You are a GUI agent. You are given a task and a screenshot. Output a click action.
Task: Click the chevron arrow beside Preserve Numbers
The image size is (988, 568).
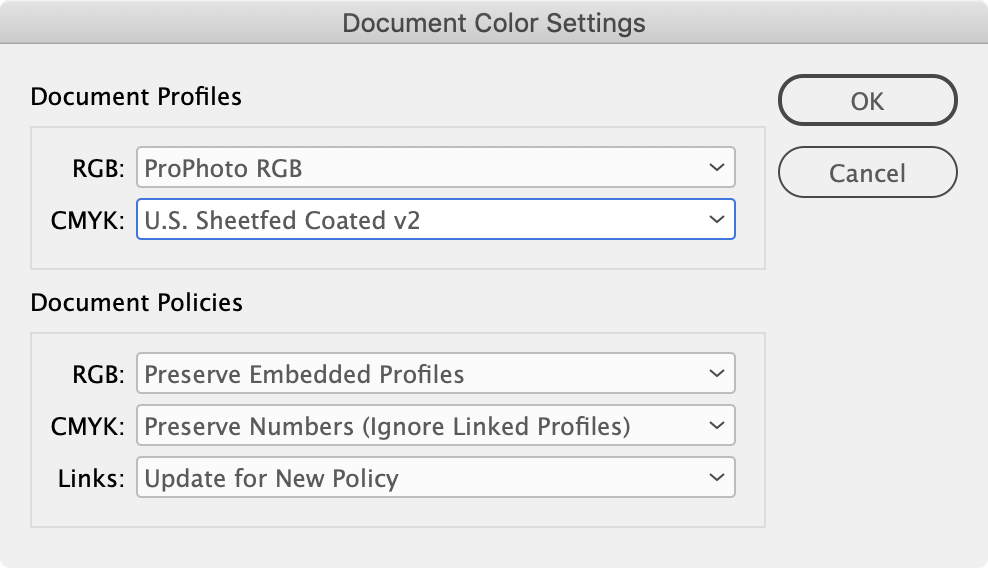[x=715, y=426]
